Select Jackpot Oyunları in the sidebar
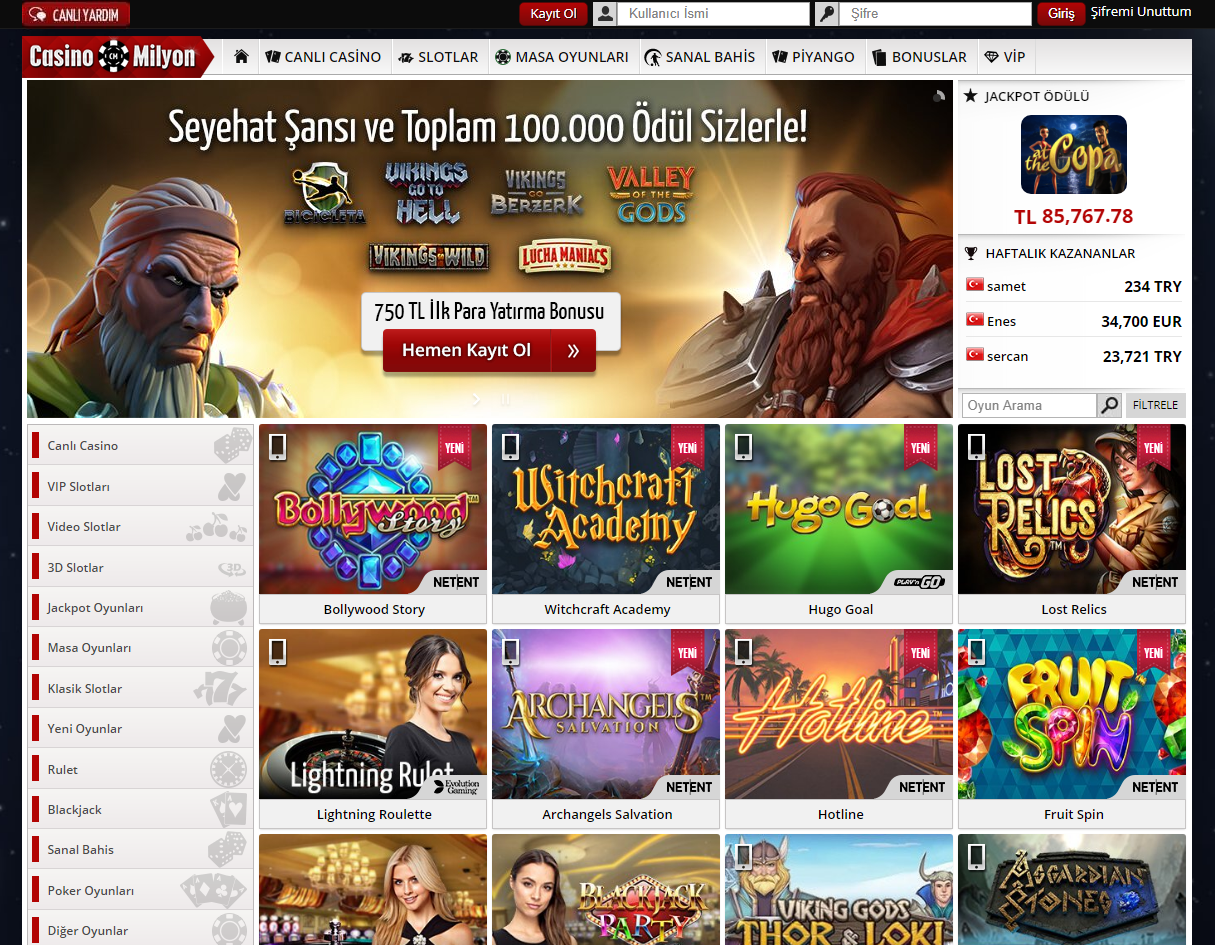The width and height of the screenshot is (1215, 945). pyautogui.click(x=140, y=607)
